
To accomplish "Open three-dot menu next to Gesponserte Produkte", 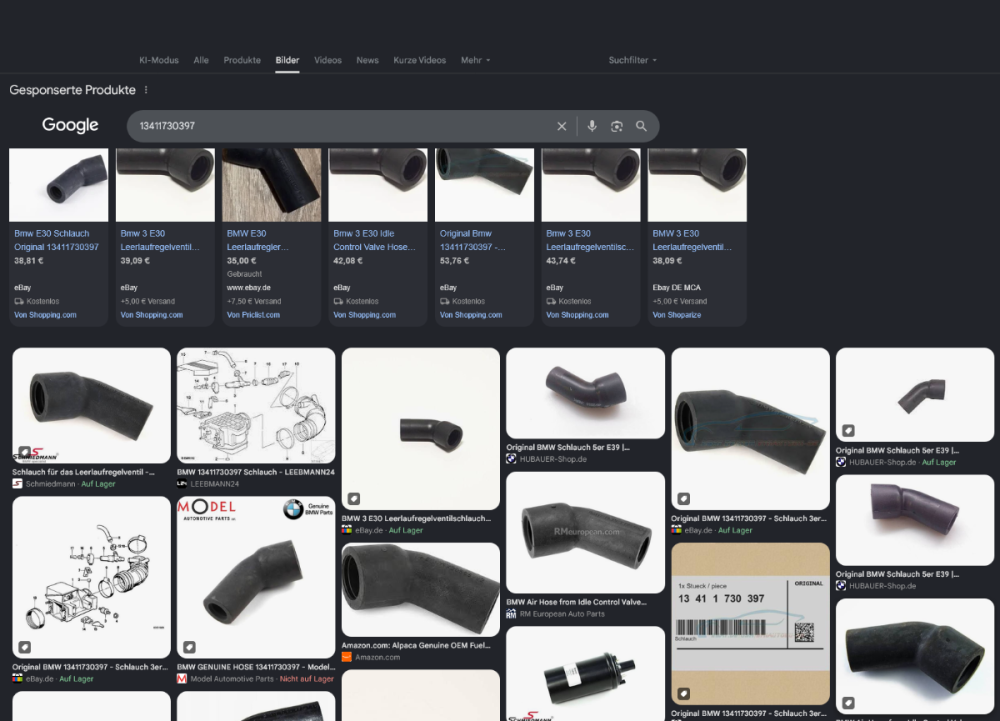I will (x=146, y=90).
